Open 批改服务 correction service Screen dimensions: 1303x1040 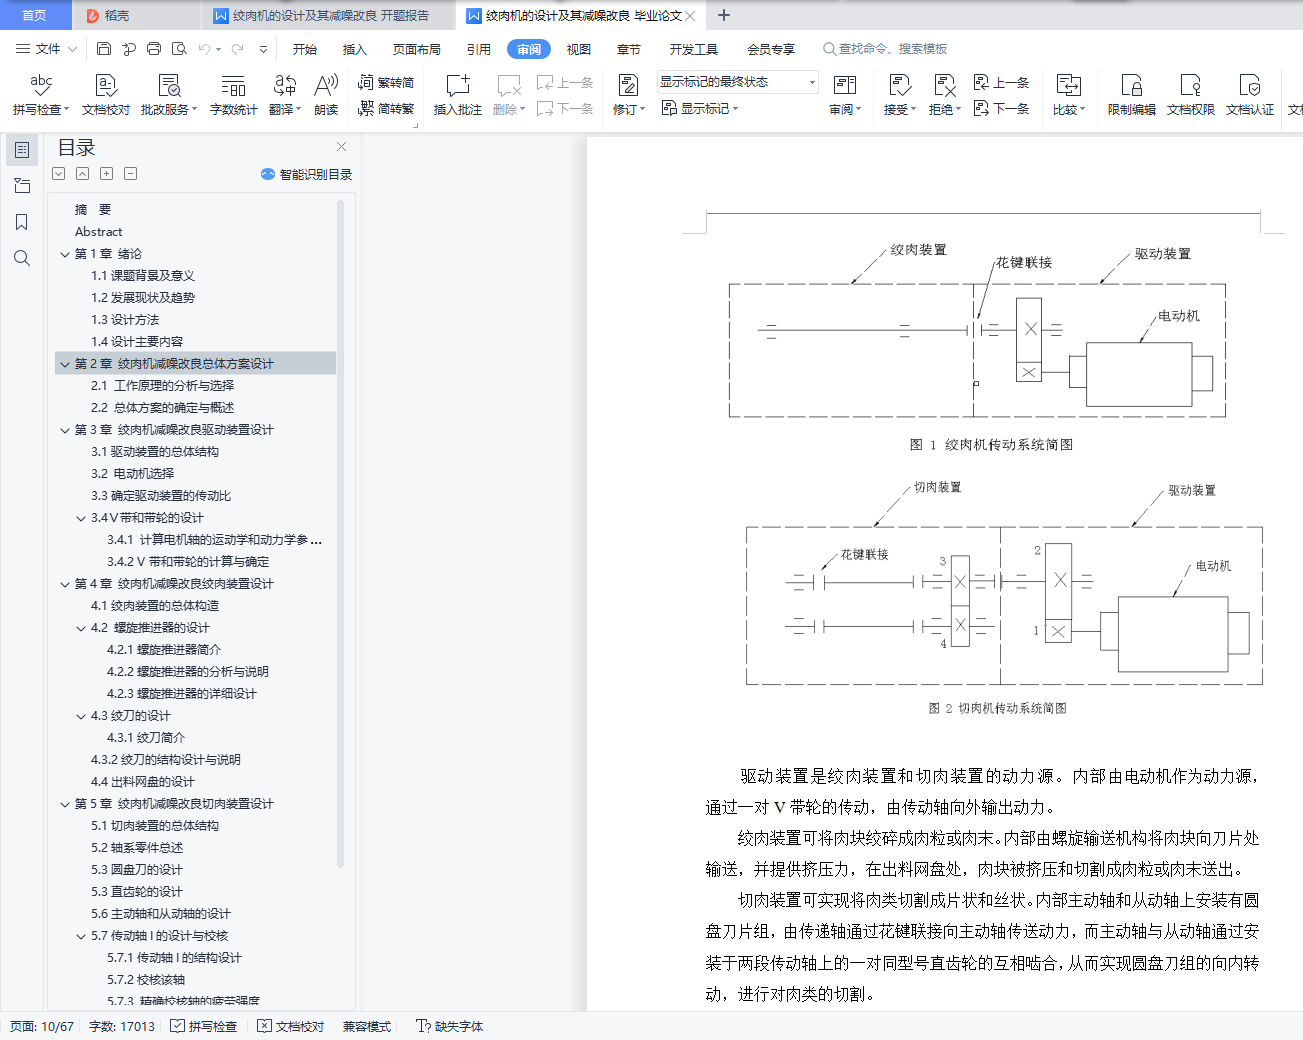tap(169, 95)
